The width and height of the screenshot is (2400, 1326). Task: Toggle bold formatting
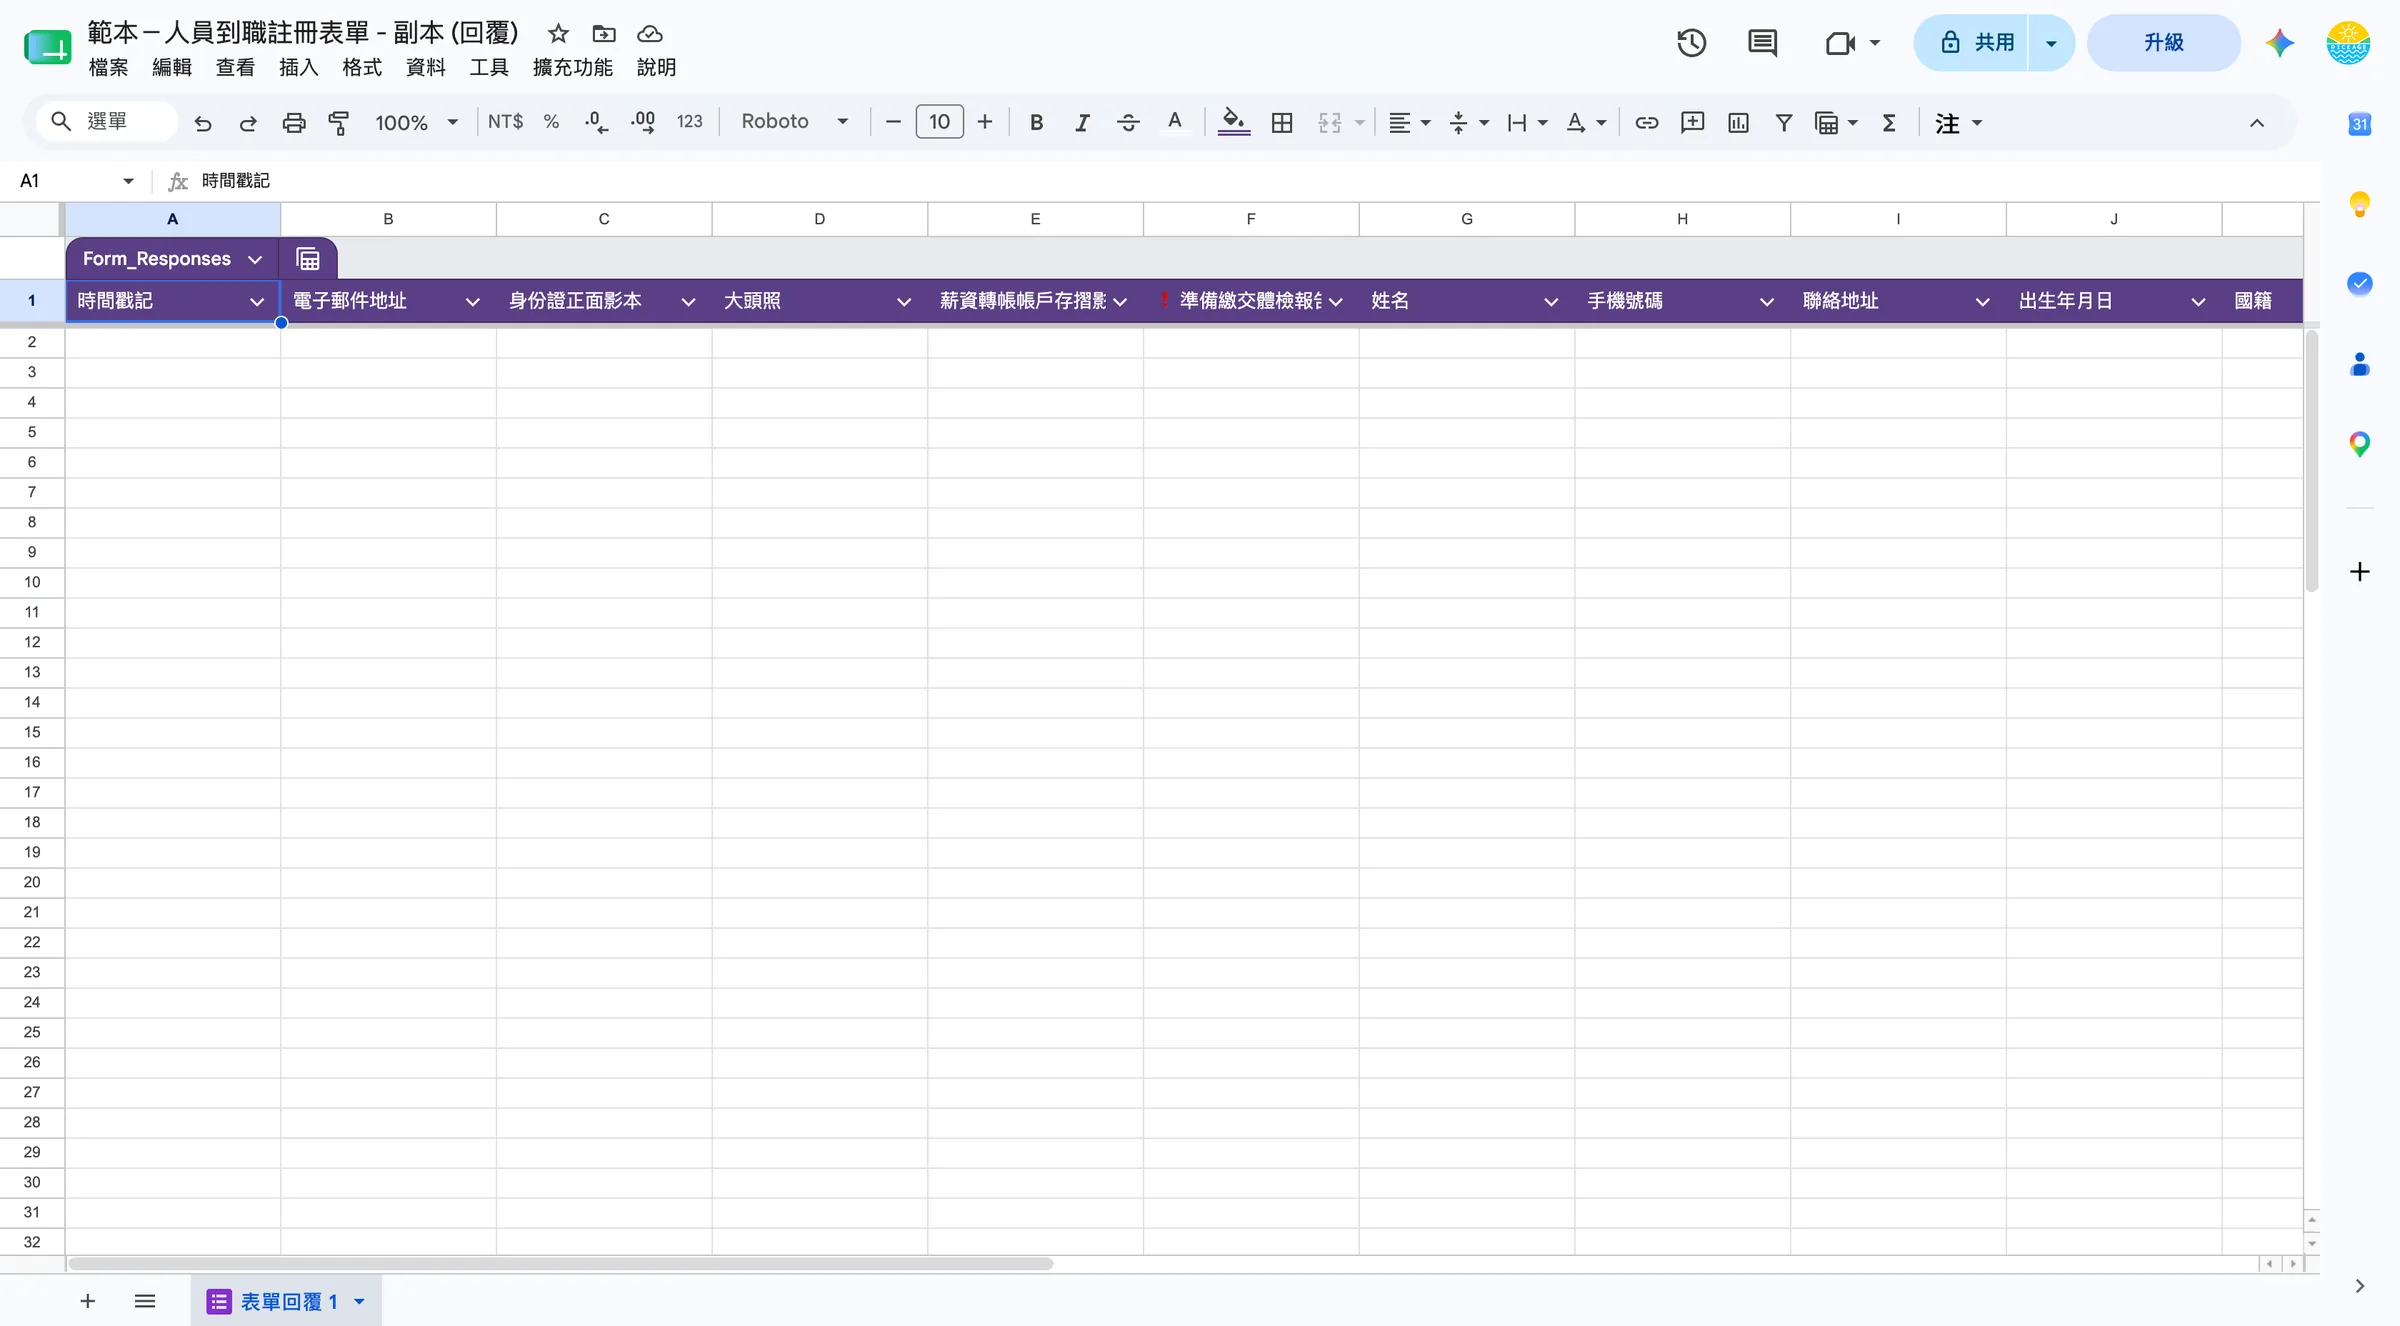pyautogui.click(x=1037, y=123)
